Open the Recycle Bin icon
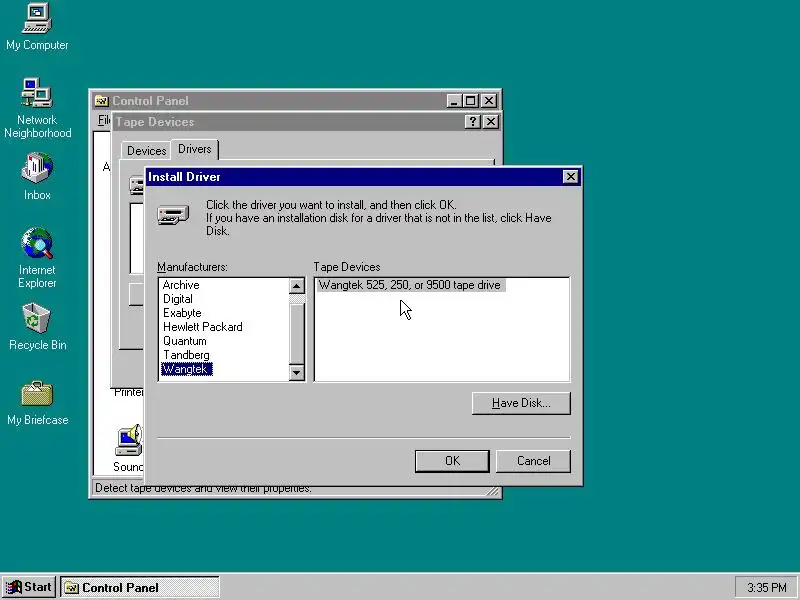Image resolution: width=800 pixels, height=600 pixels. click(x=37, y=327)
